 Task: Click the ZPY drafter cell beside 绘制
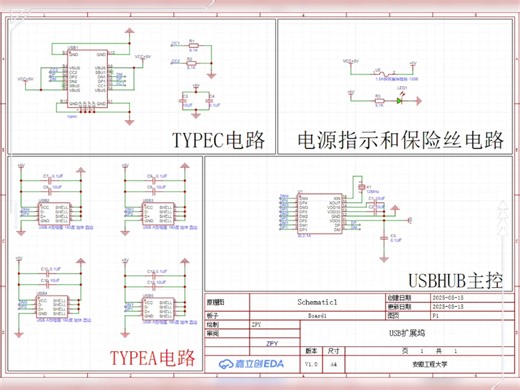tap(275, 324)
